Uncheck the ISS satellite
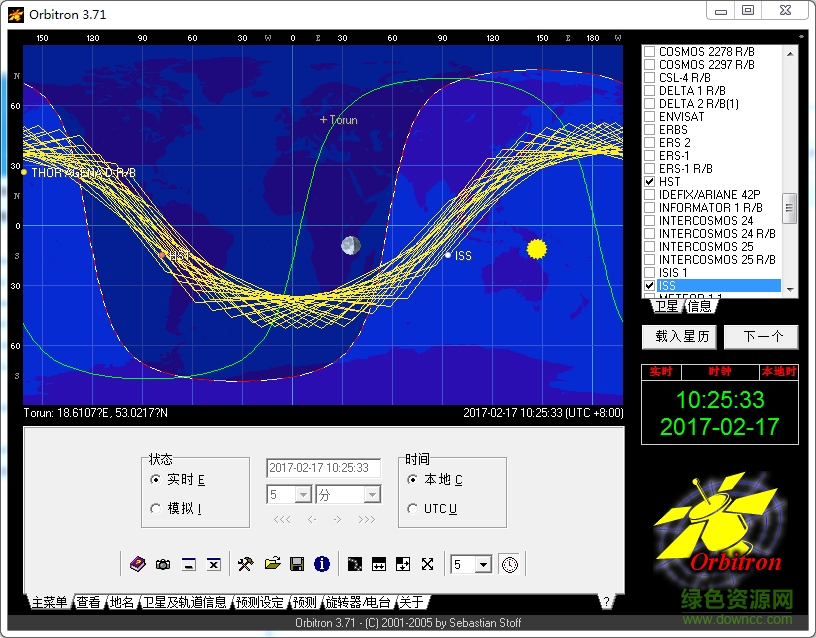Viewport: 816px width, 638px height. 651,285
